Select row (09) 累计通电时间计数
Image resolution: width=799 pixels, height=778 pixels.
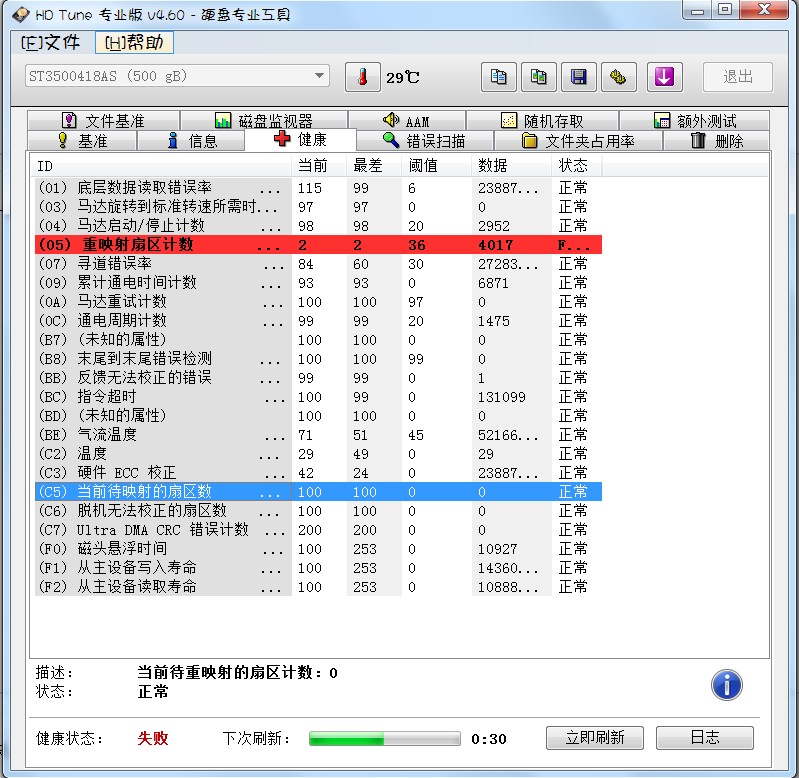coord(318,283)
